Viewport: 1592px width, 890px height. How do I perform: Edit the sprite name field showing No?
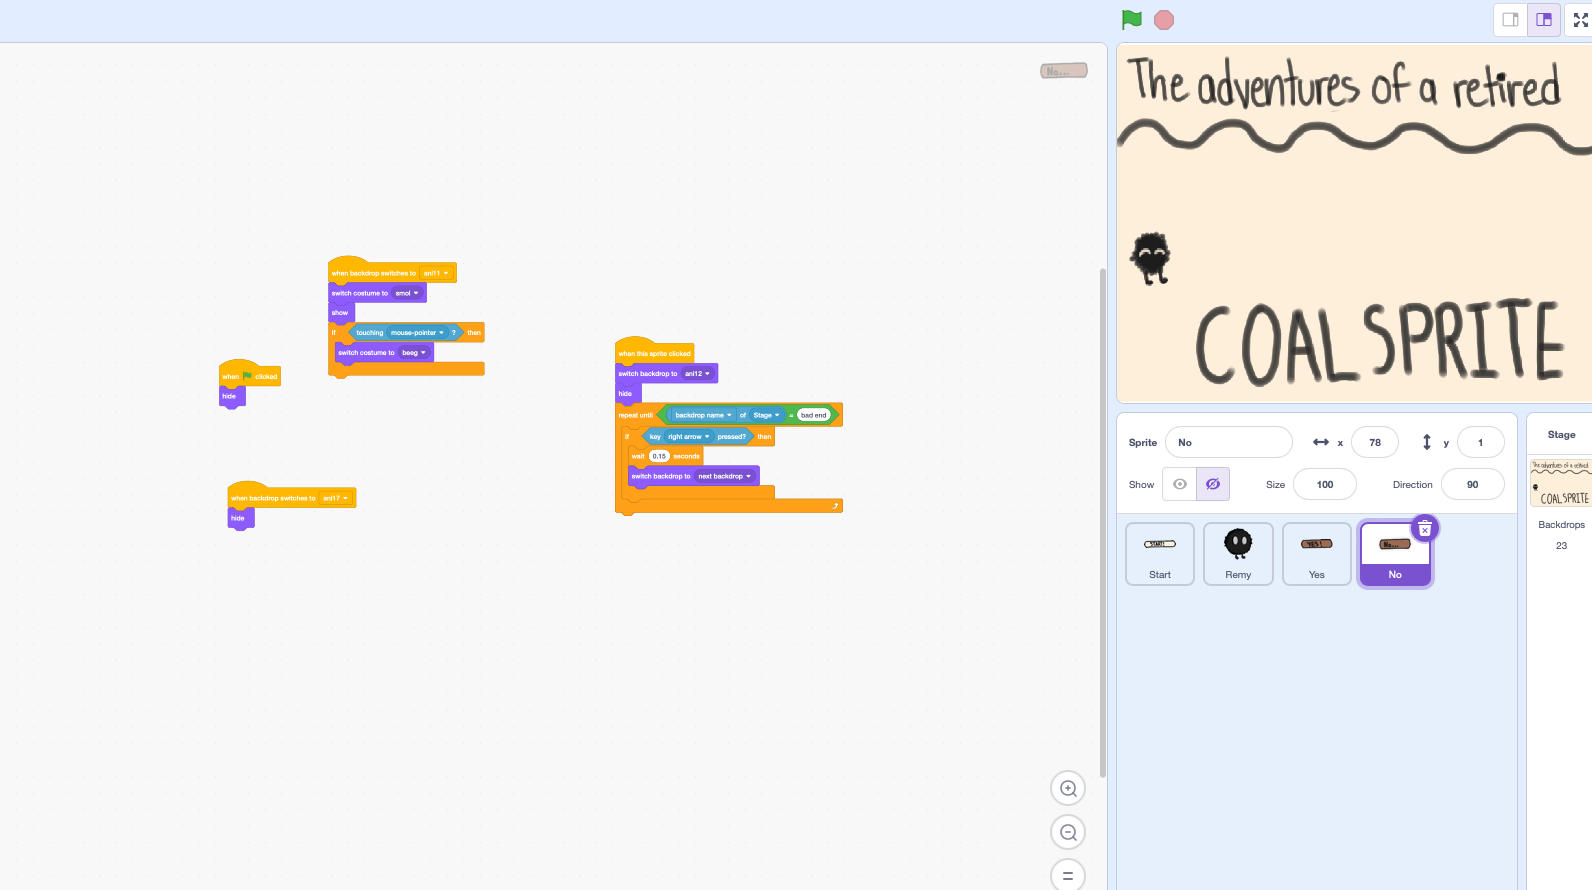coord(1229,442)
